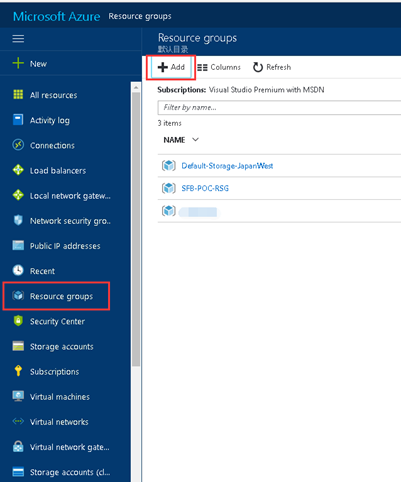The image size is (401, 482).
Task: Click Public IP addresses icon
Action: [x=18, y=245]
